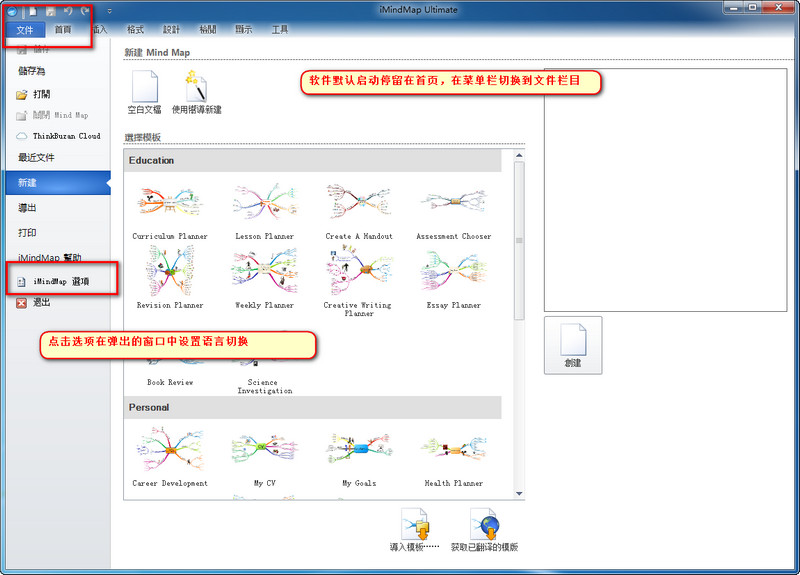Switch to the 格式 tab
This screenshot has height=575, width=800.
(x=135, y=30)
